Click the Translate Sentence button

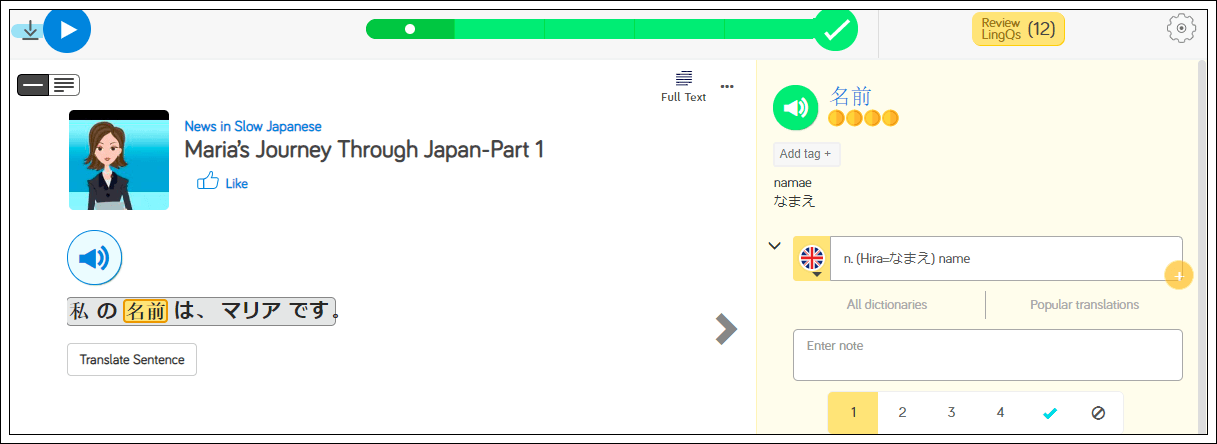pos(132,359)
